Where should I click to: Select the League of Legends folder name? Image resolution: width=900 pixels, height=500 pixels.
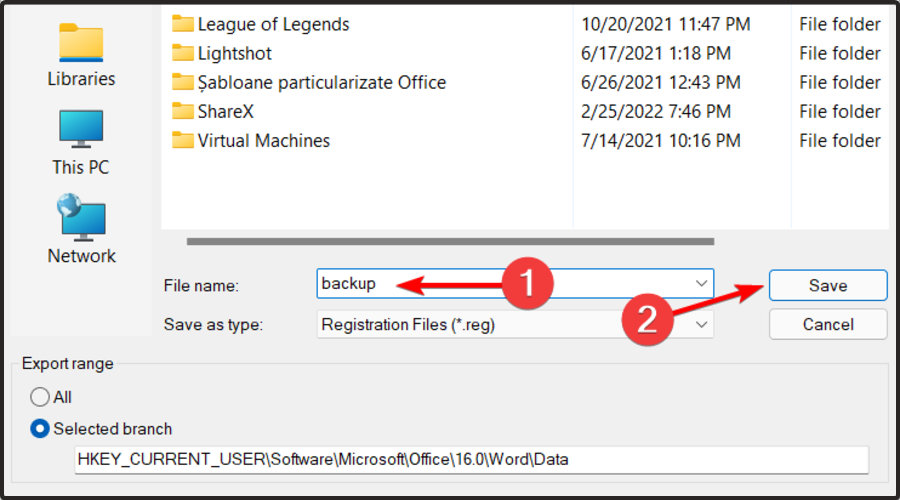click(x=273, y=24)
